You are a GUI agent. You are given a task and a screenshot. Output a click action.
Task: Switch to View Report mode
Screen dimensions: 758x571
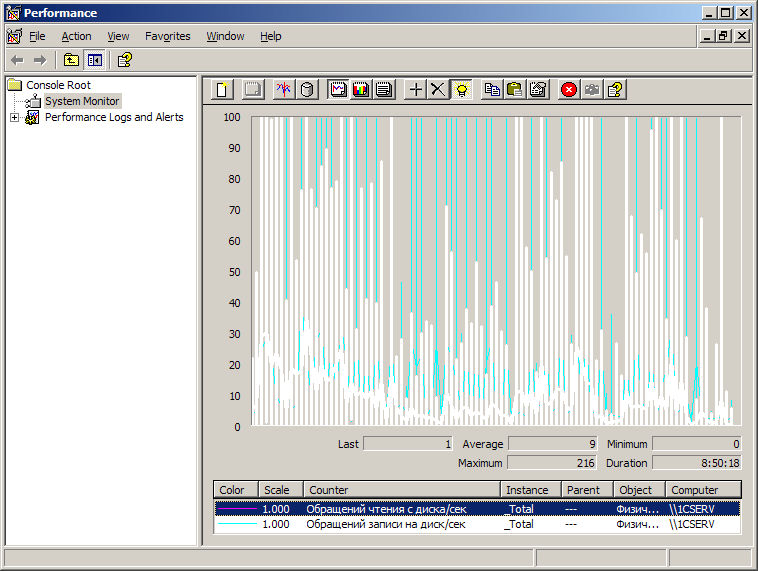tap(383, 90)
